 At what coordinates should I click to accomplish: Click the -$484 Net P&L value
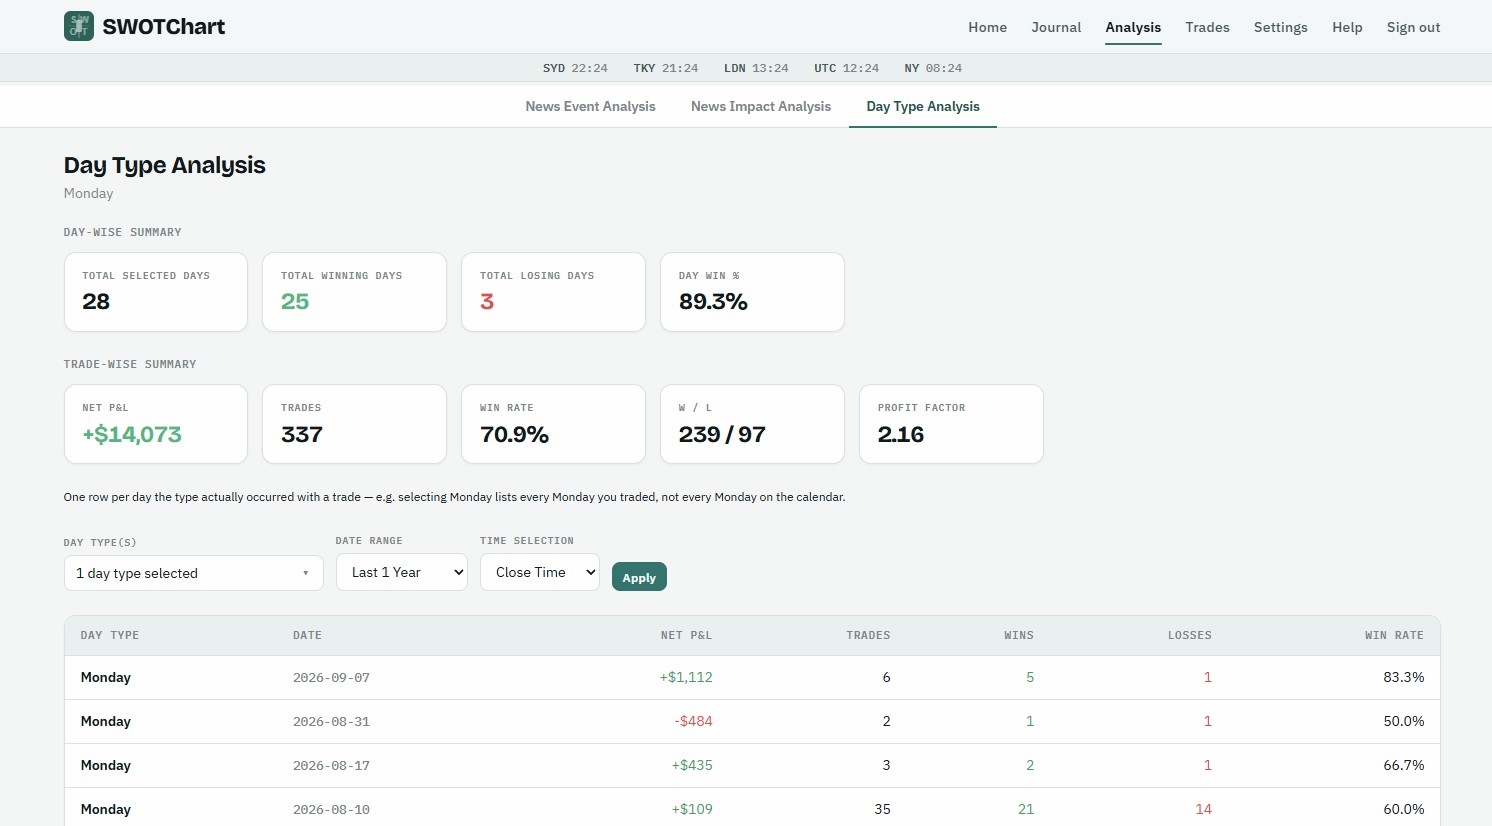click(x=693, y=721)
